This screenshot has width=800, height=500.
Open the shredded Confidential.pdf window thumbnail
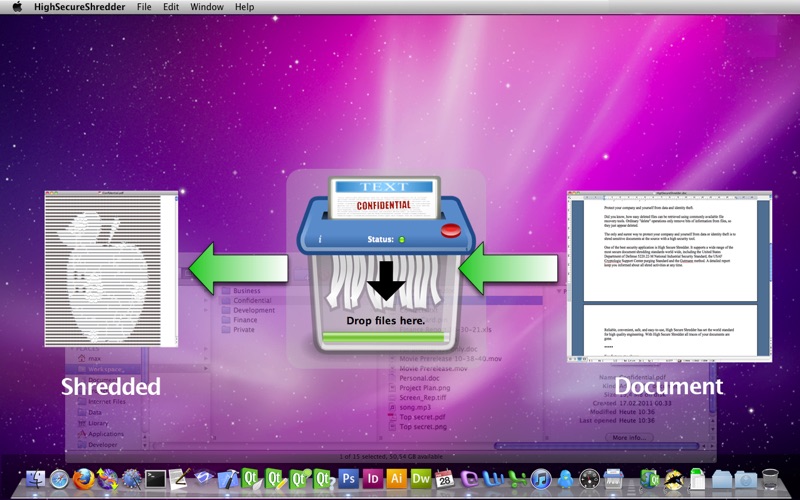click(x=111, y=269)
